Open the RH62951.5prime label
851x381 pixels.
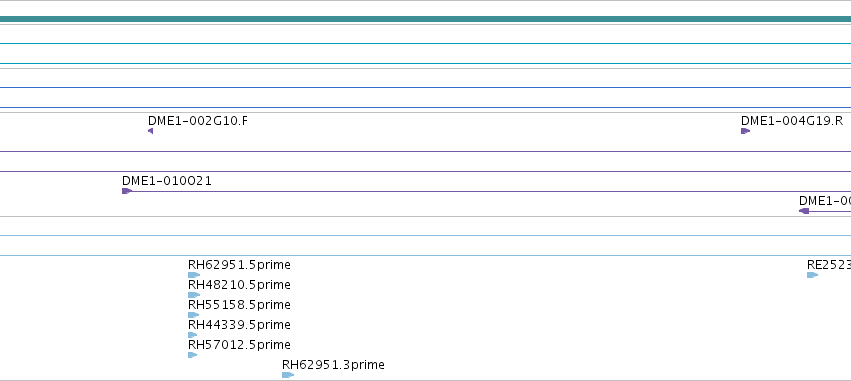tap(239, 265)
